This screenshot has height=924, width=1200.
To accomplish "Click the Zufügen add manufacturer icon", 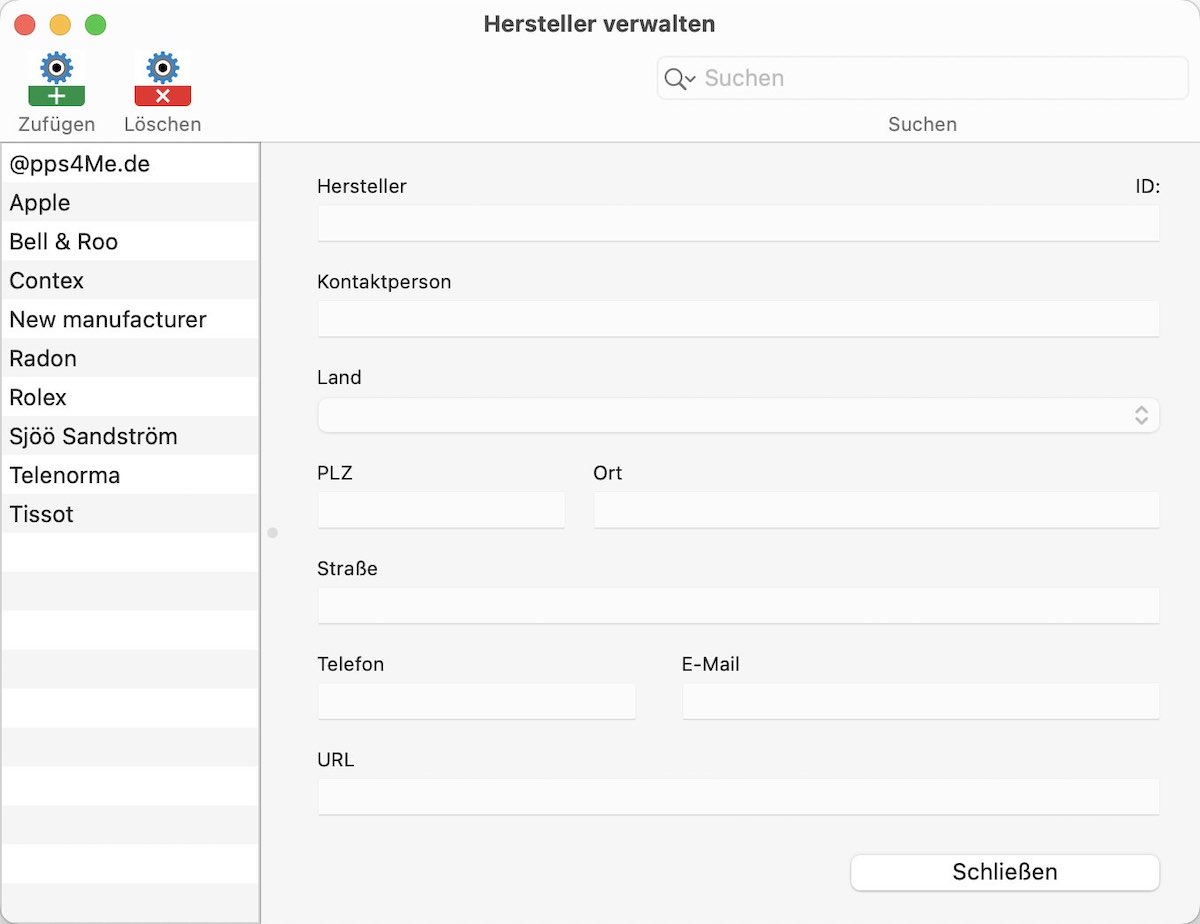I will point(56,79).
